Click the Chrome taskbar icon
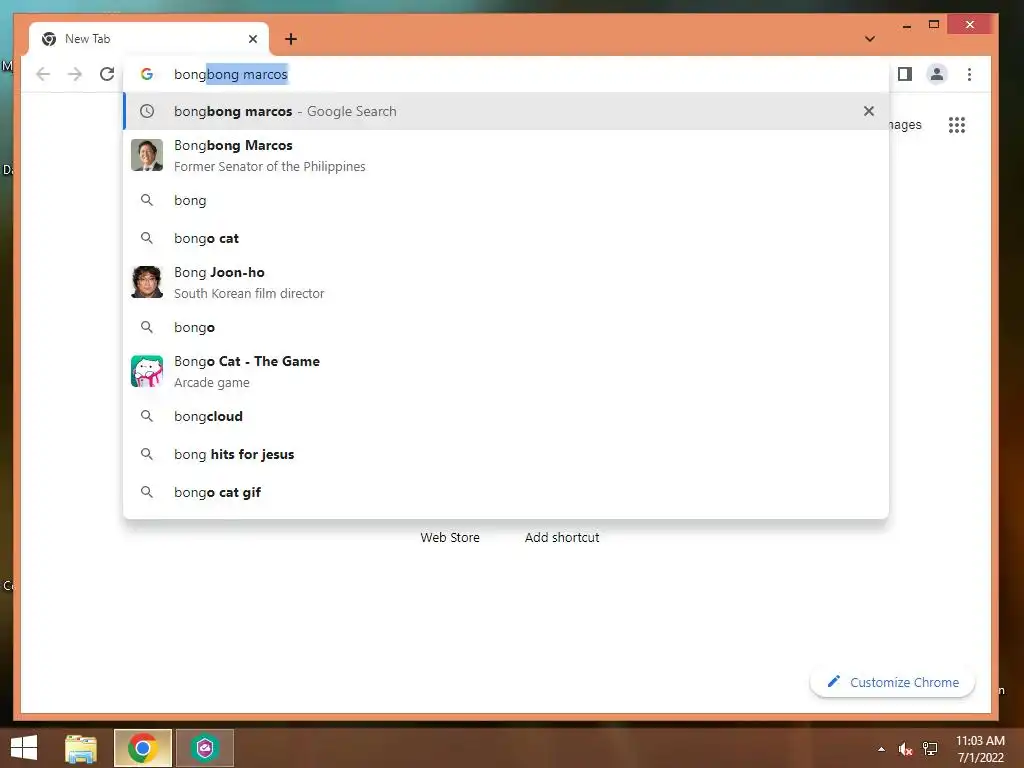This screenshot has height=768, width=1024. (142, 748)
